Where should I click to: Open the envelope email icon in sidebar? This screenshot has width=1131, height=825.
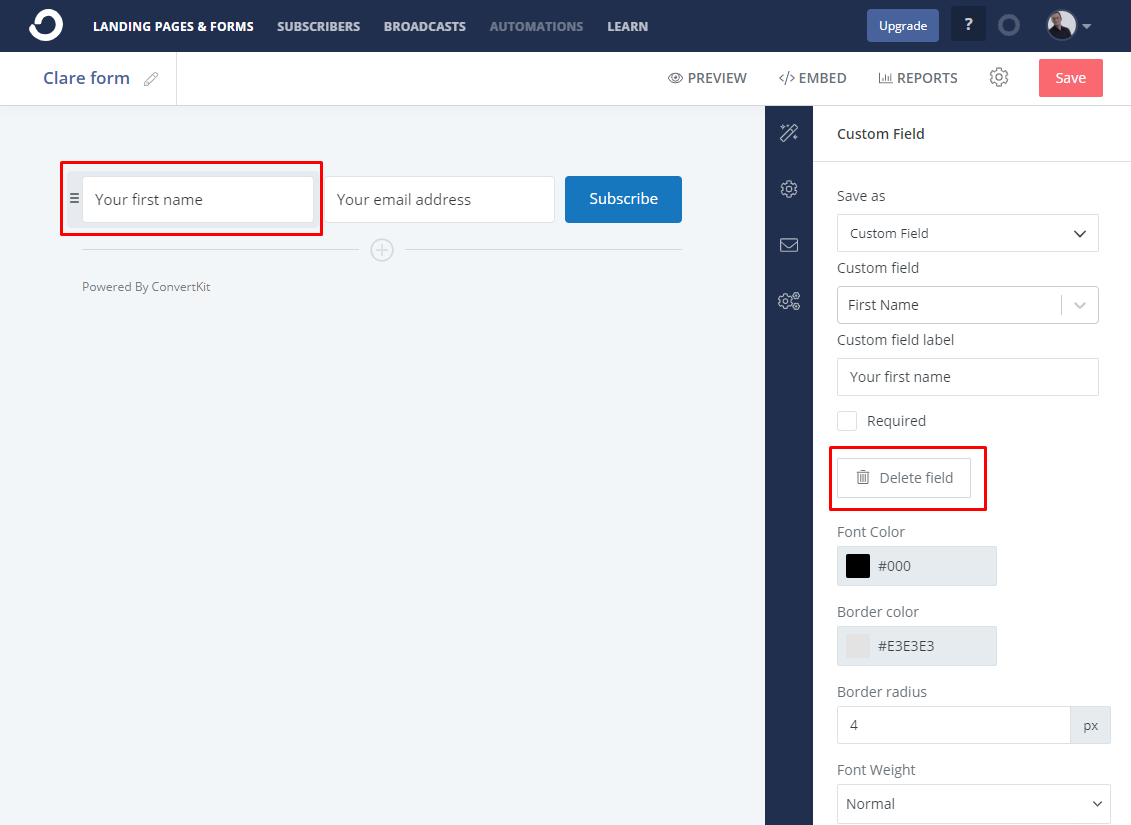tap(788, 245)
